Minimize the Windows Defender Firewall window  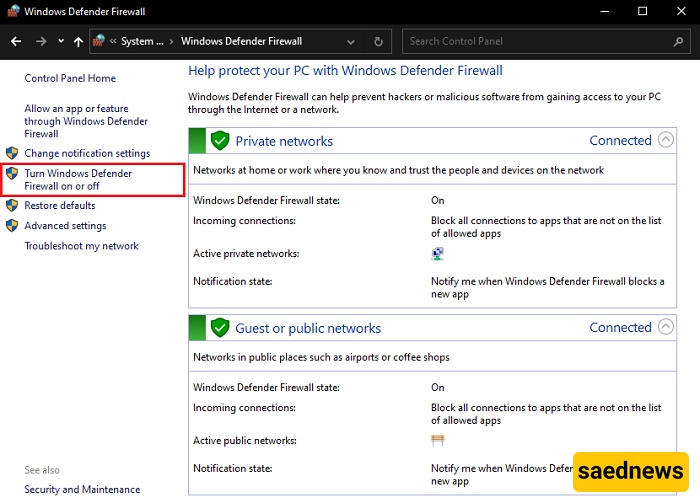pyautogui.click(x=604, y=11)
